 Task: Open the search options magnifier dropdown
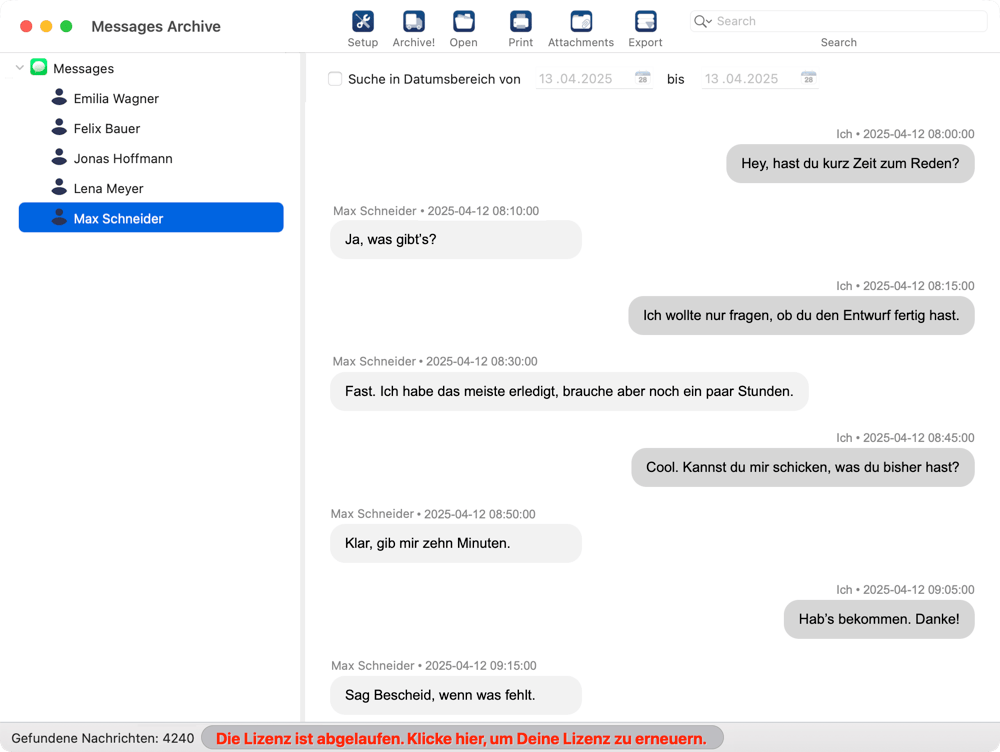tap(703, 21)
